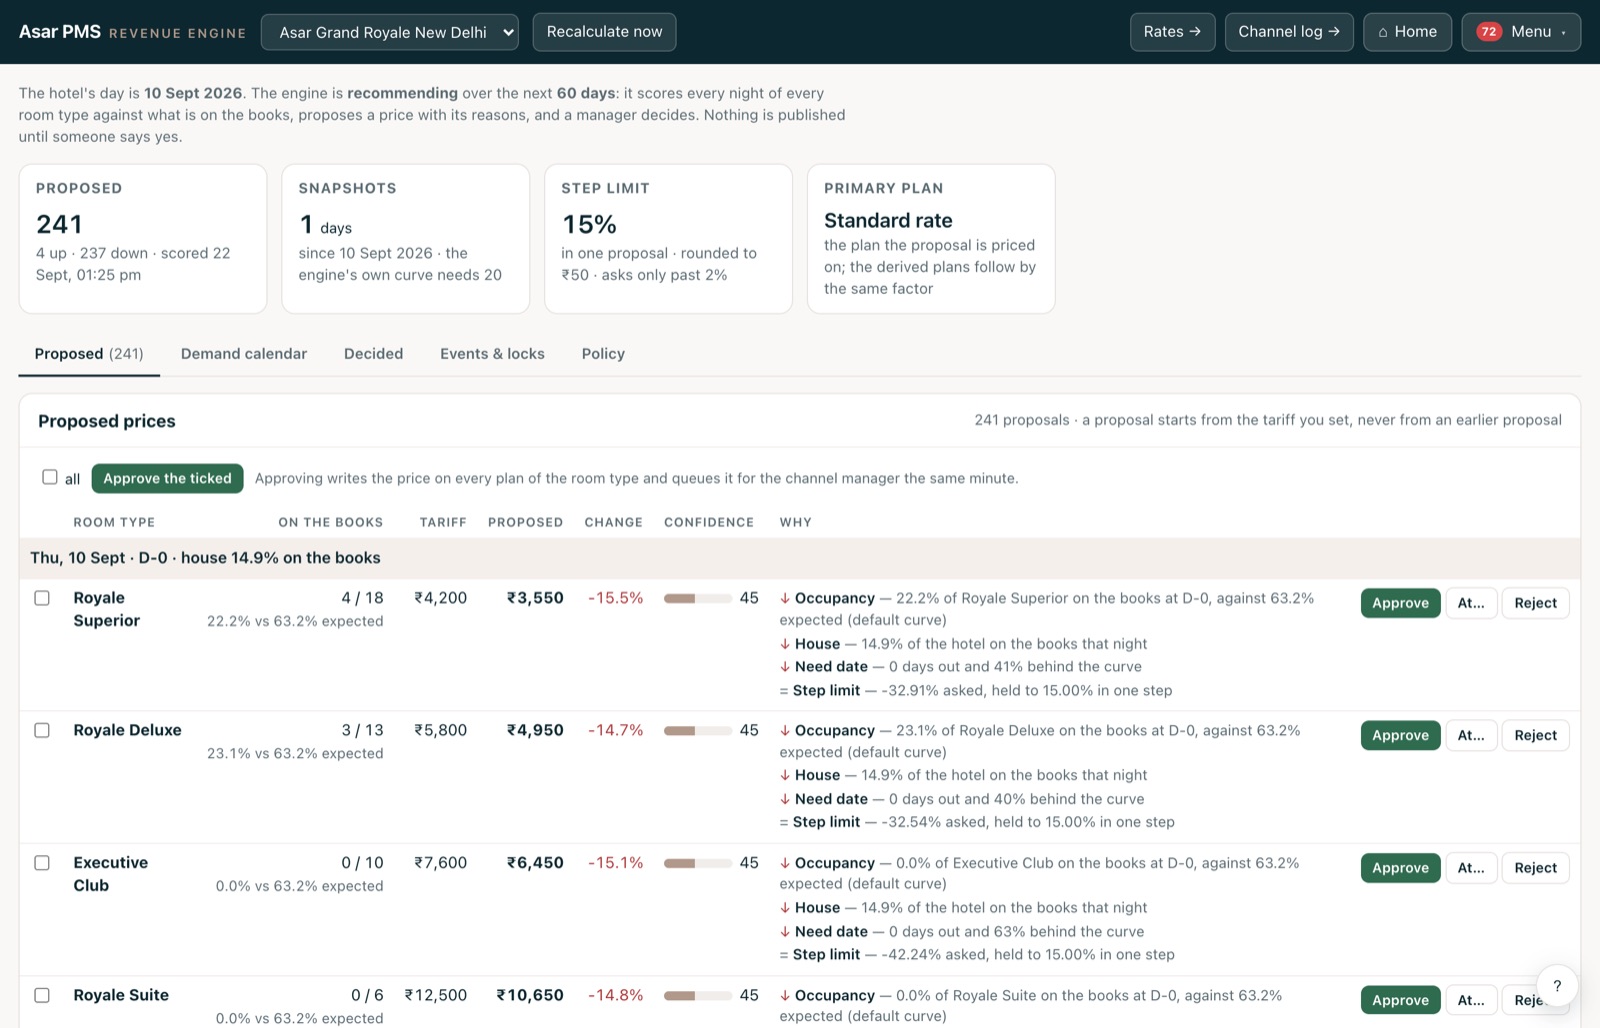Open the hotel selector Asar Grand Royale New Delhi
1600x1028 pixels.
tap(390, 32)
